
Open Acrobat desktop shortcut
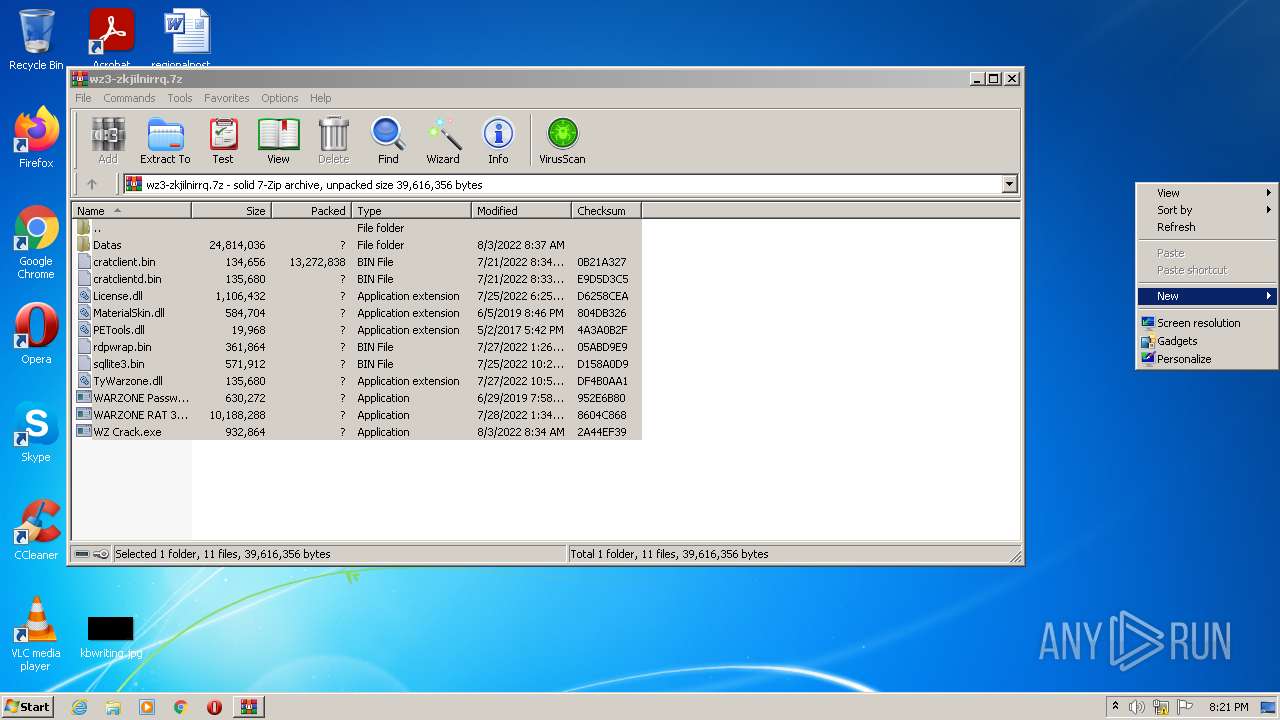coord(112,38)
